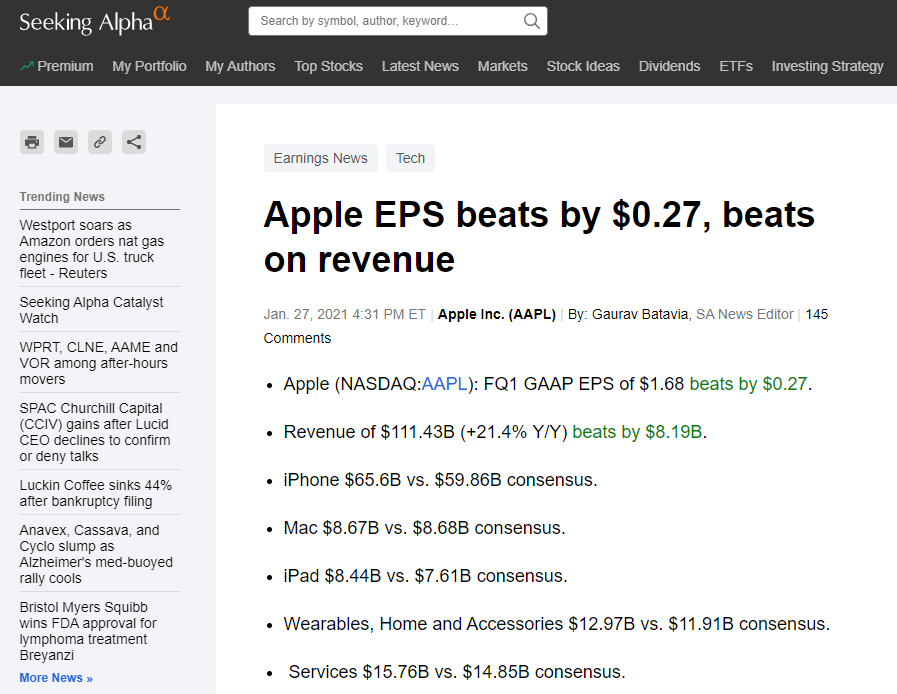Open Dividends menu
The height and width of the screenshot is (694, 897).
coord(669,66)
